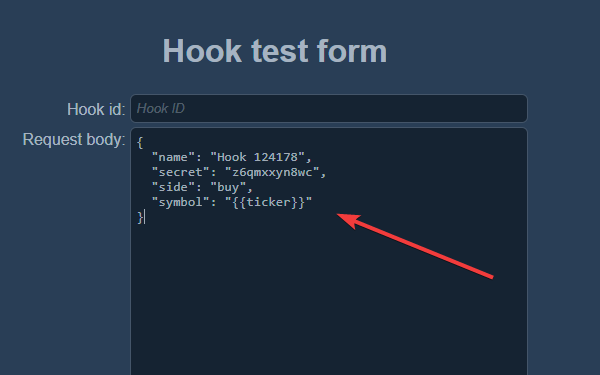Screen dimensions: 600x375
Task: Focus the Request body text area
Action: 329,251
